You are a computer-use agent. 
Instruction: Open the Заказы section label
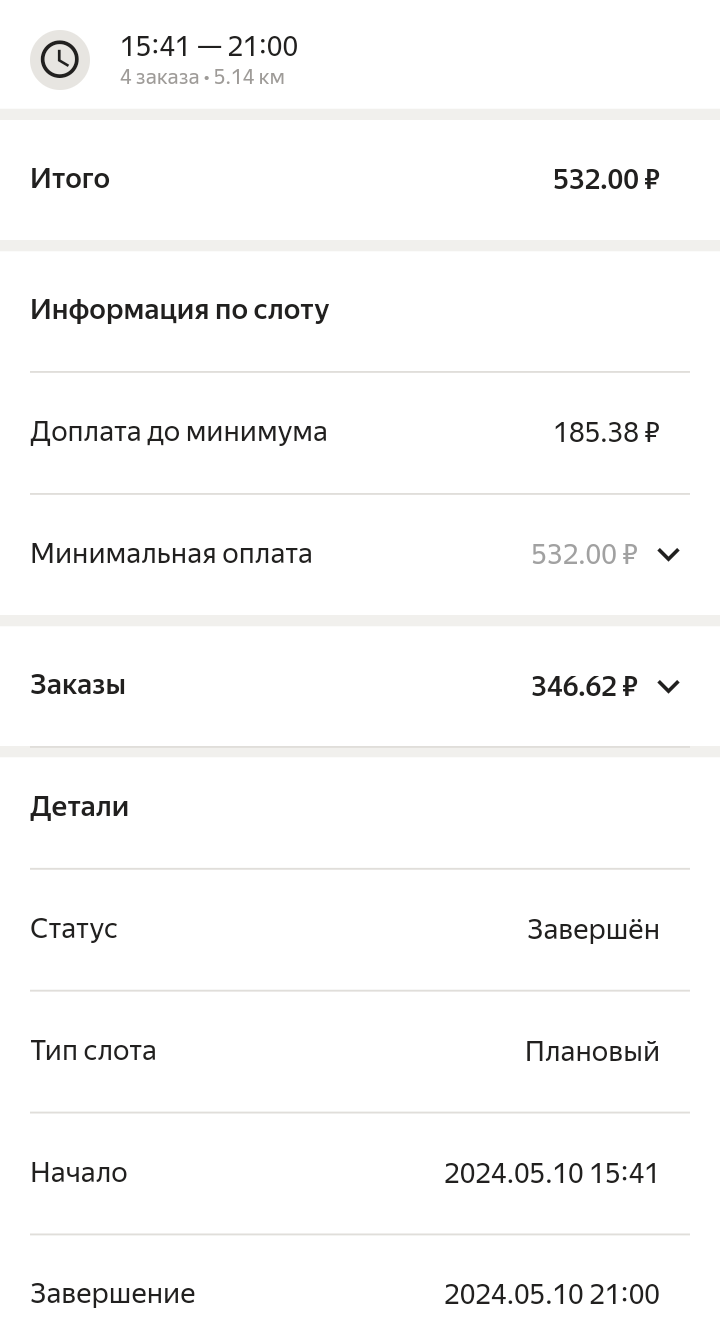click(78, 685)
